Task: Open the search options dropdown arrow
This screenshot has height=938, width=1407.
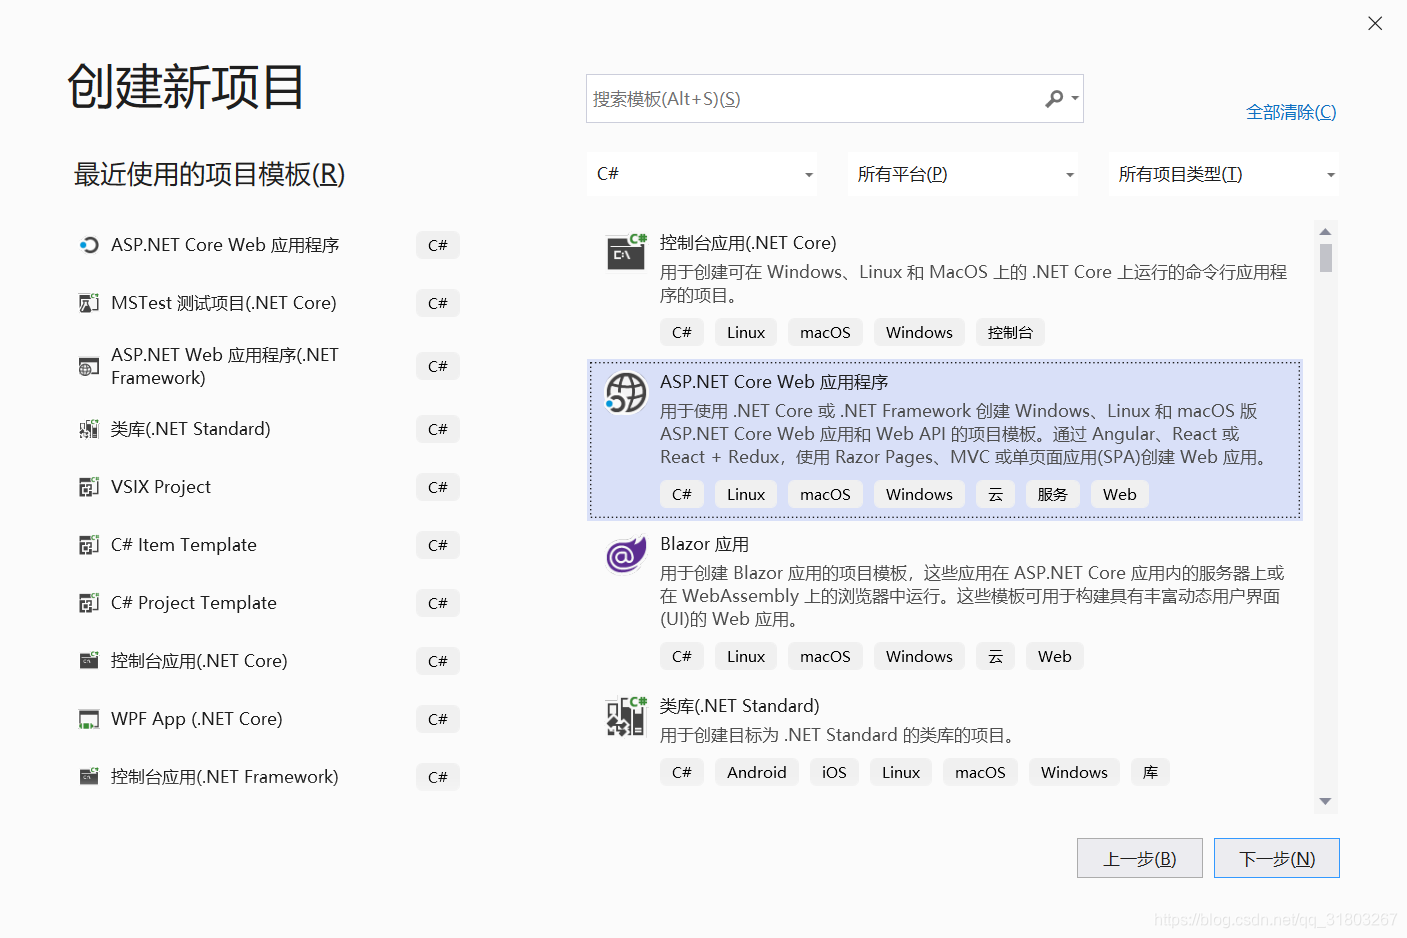Action: 1075,99
